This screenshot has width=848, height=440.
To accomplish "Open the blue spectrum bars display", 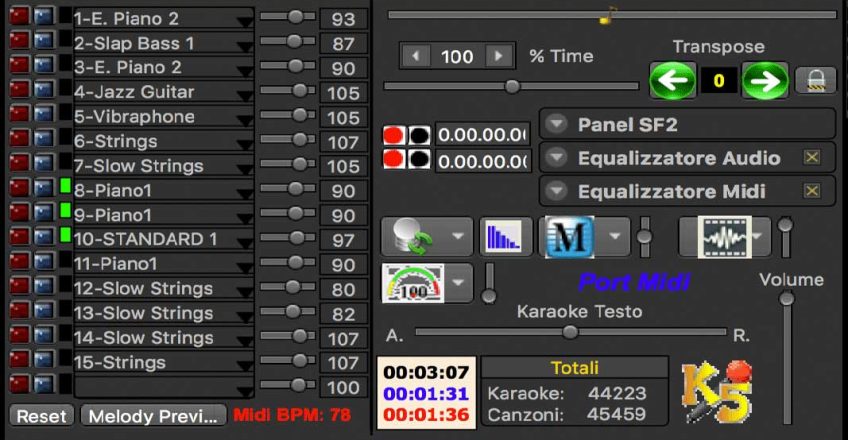I will [506, 237].
